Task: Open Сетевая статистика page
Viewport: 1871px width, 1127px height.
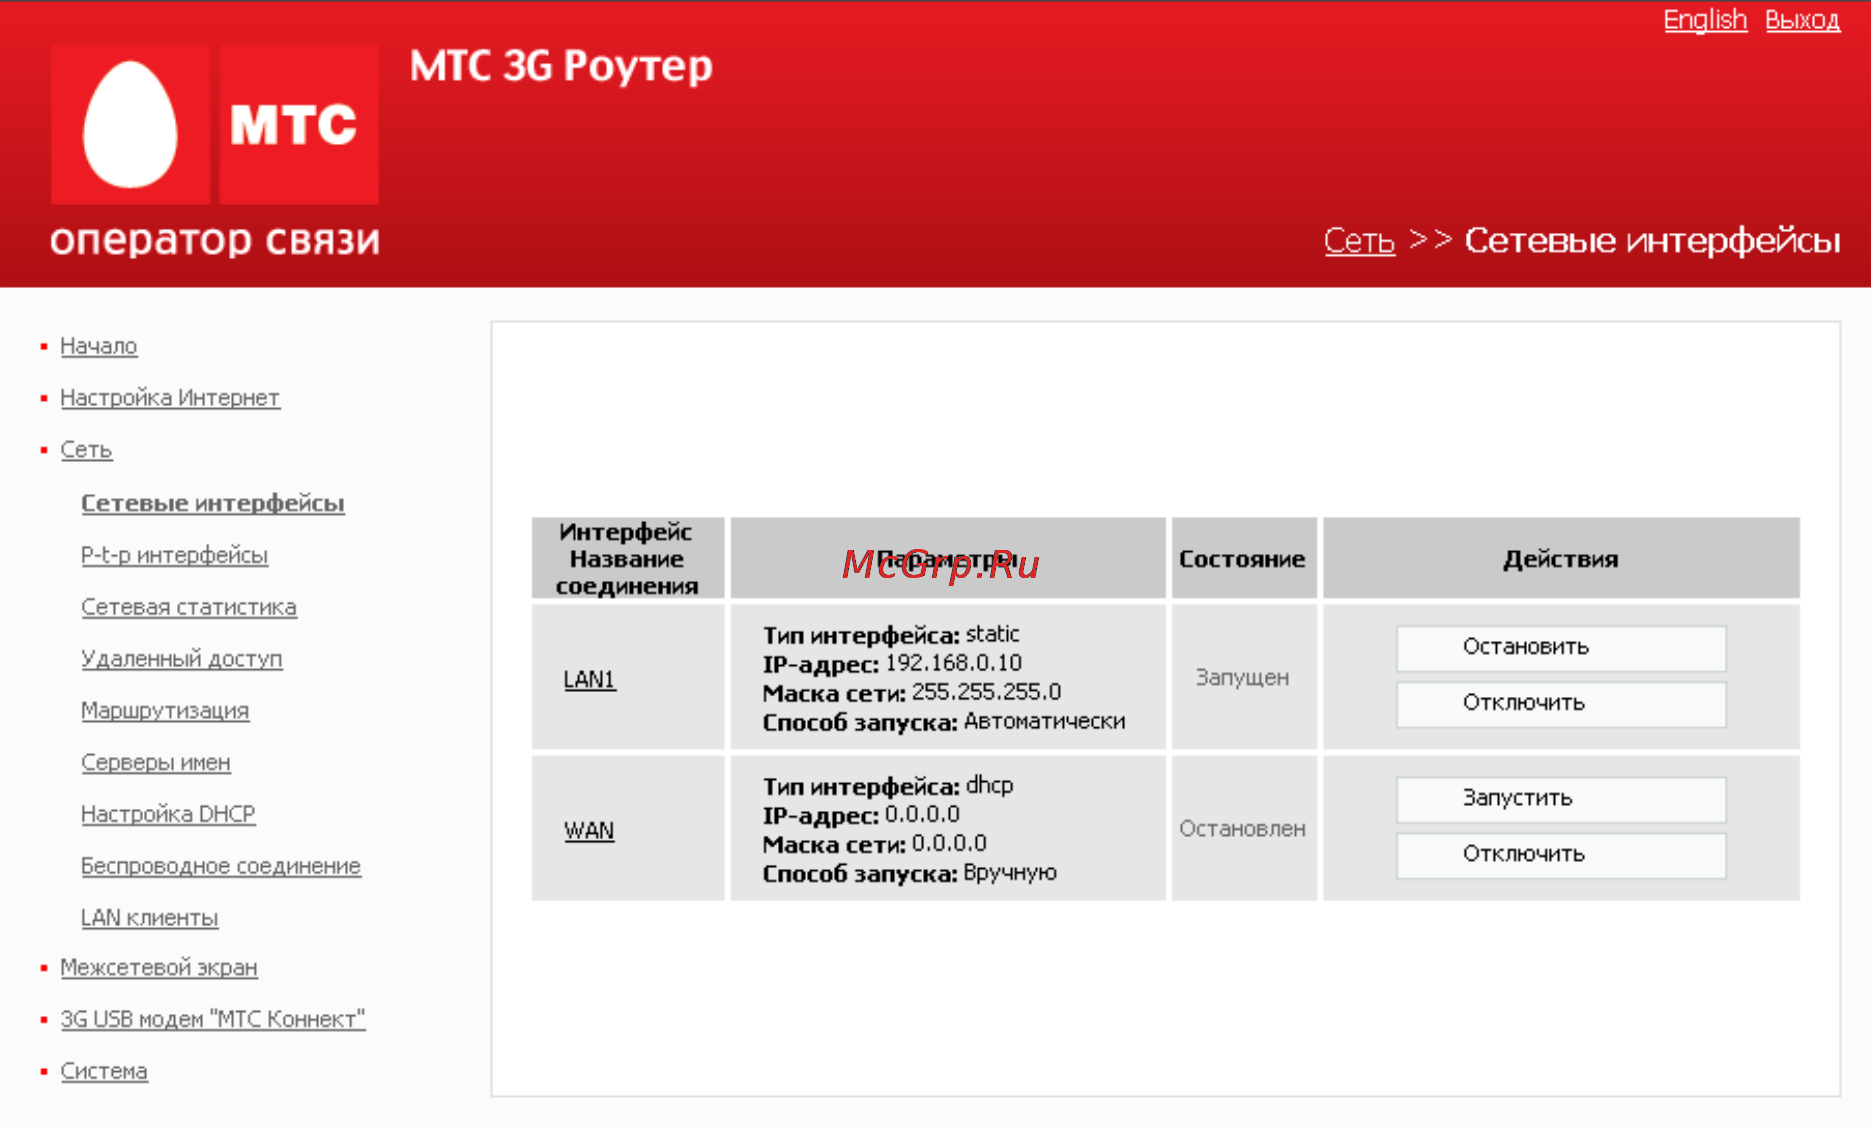Action: click(189, 607)
